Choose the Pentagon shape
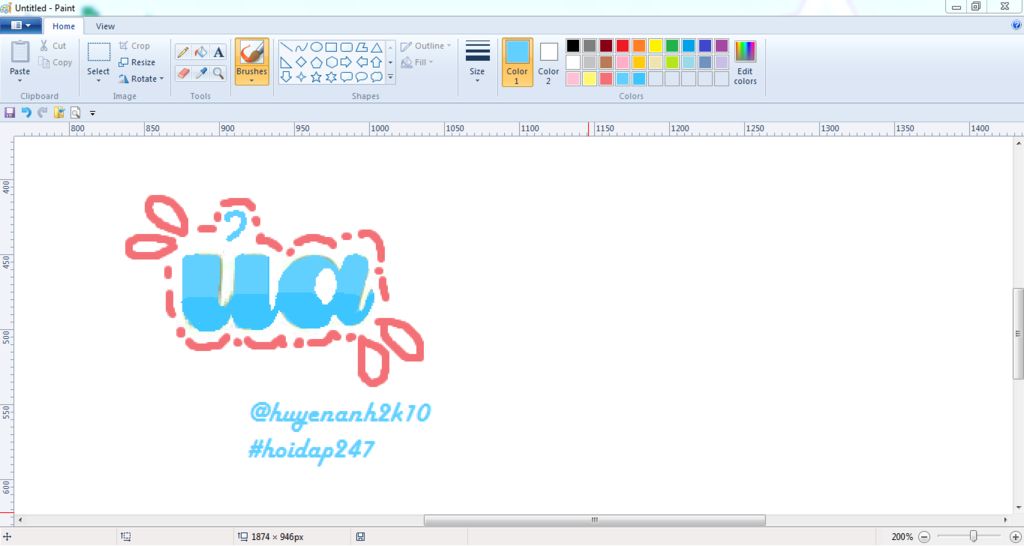1024x546 pixels. tap(316, 63)
